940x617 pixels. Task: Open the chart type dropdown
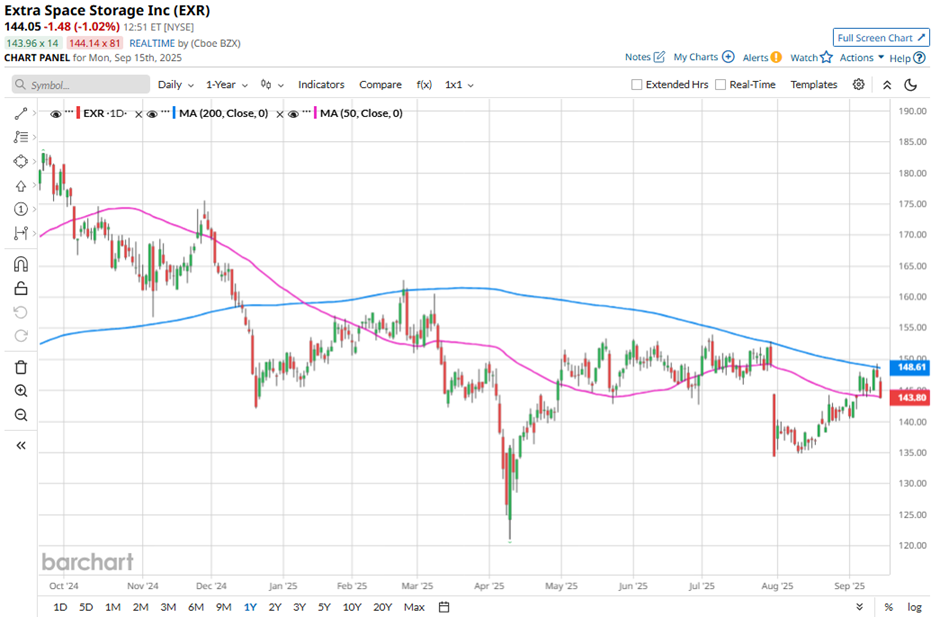[272, 85]
